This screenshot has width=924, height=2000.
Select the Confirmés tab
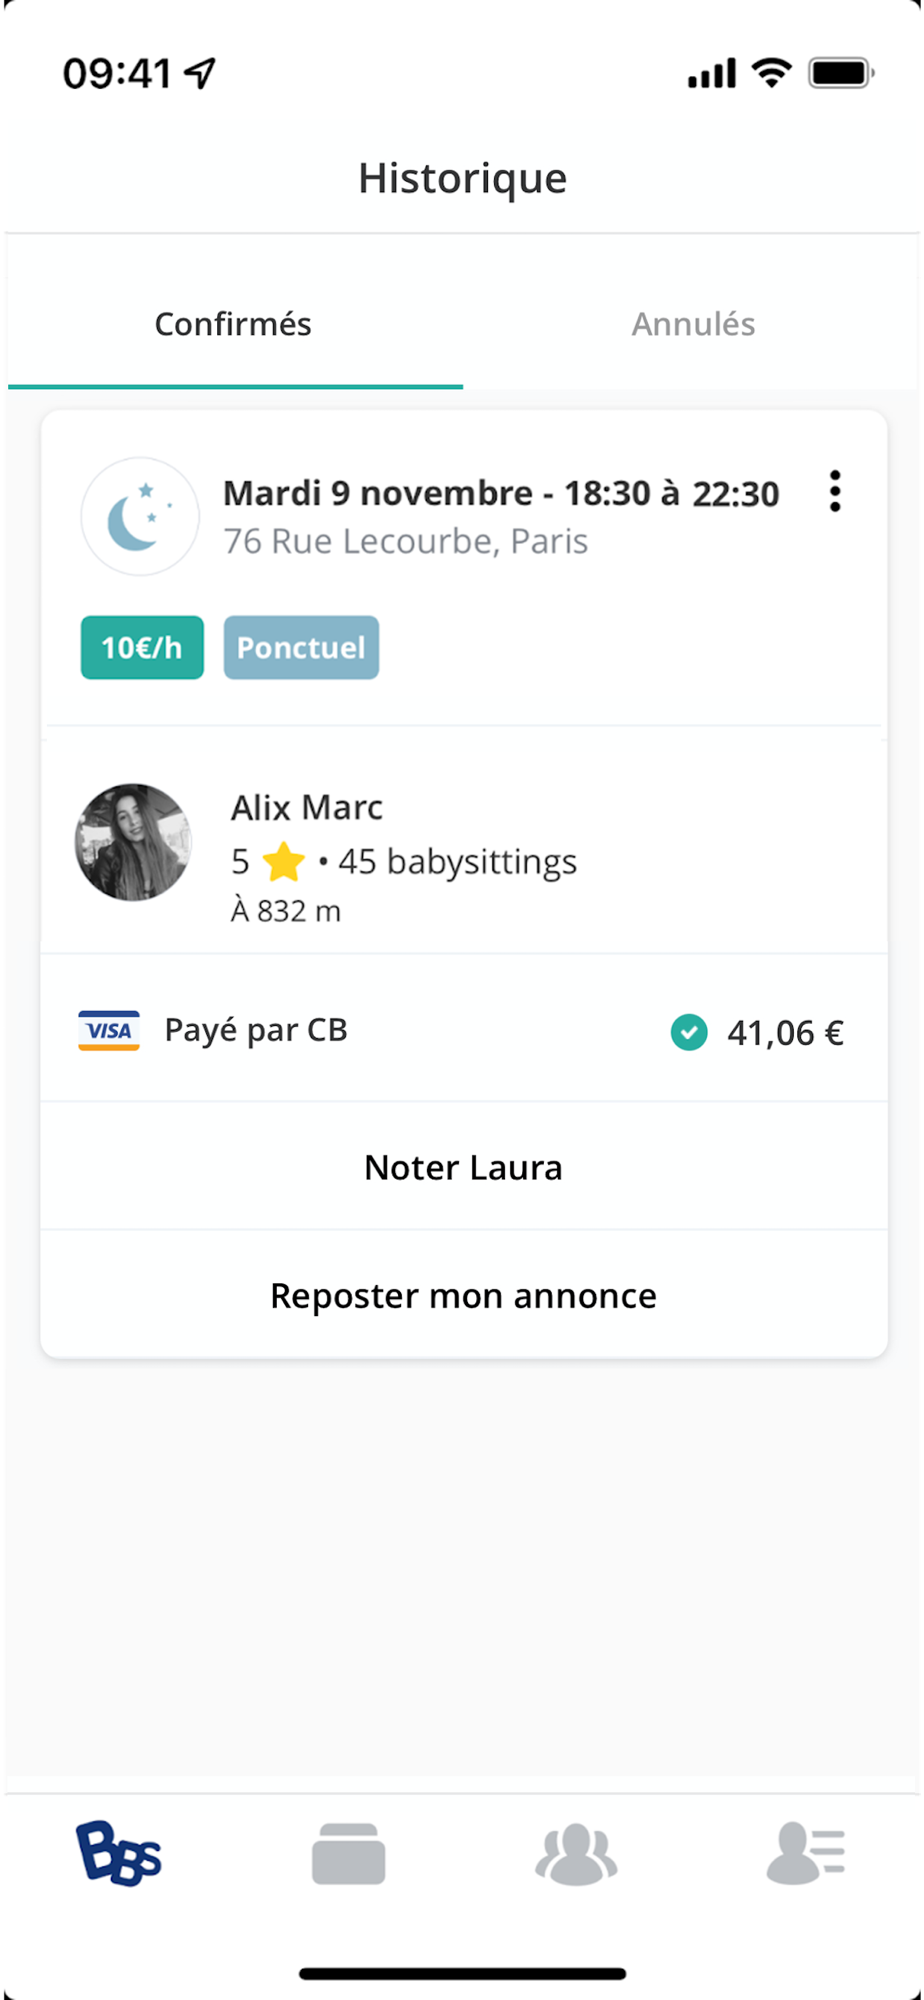[x=233, y=324]
